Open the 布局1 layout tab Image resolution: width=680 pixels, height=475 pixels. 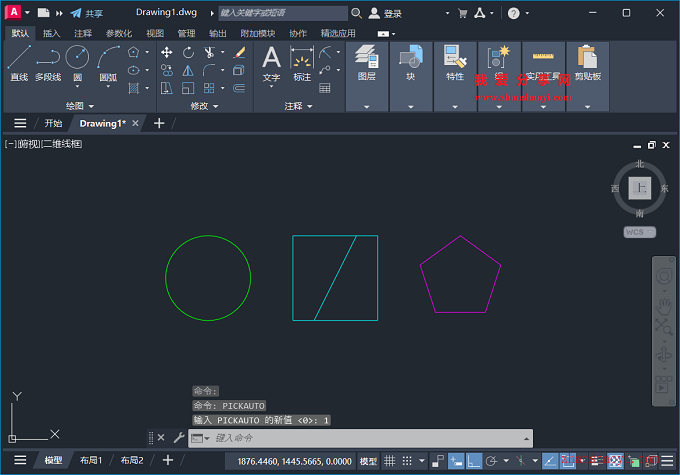click(x=91, y=460)
